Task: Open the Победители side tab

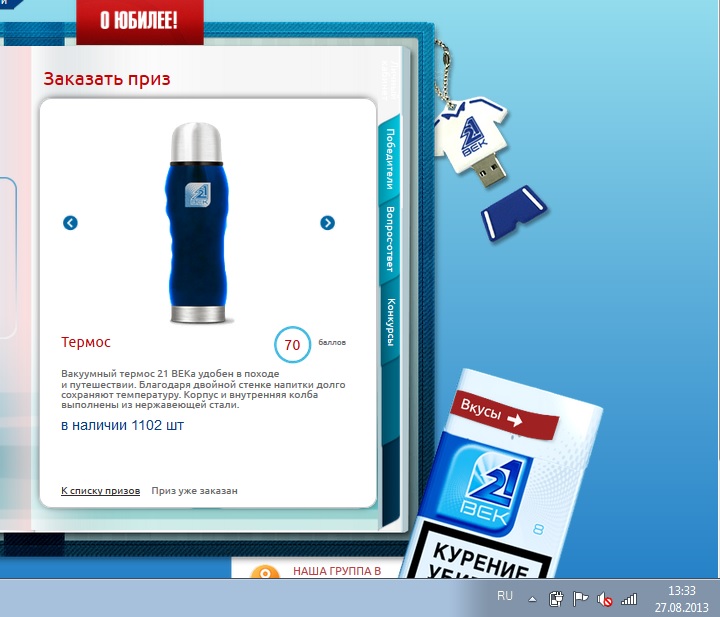Action: point(390,159)
